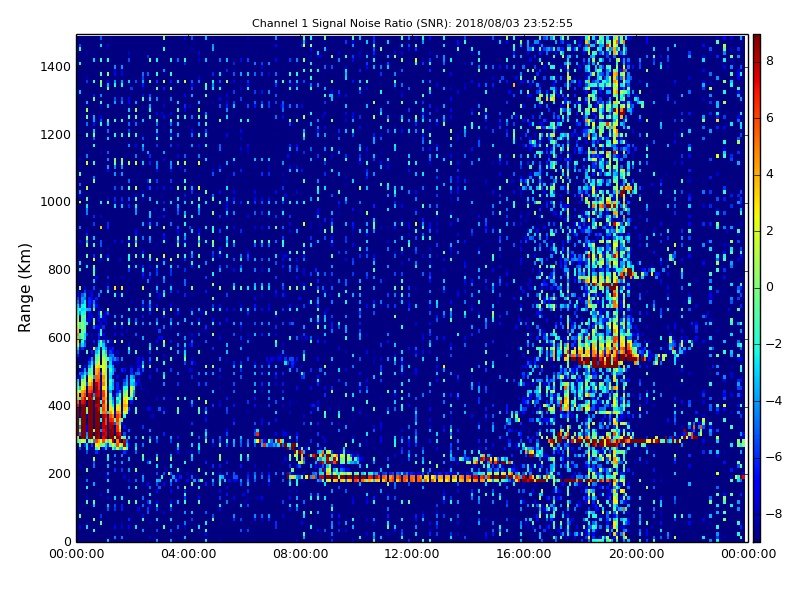
Task: Click the 800 tick label on range axis
Action: tap(59, 270)
